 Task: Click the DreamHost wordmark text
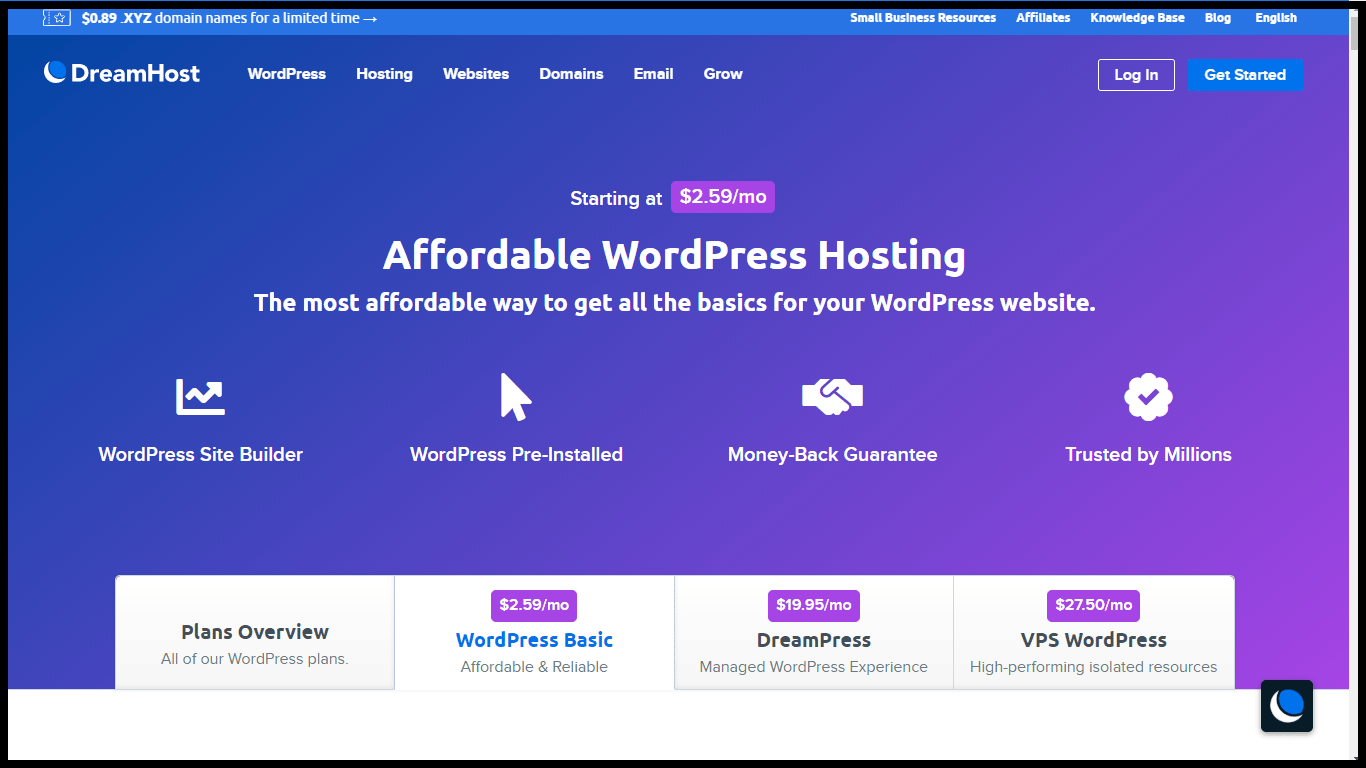point(135,73)
